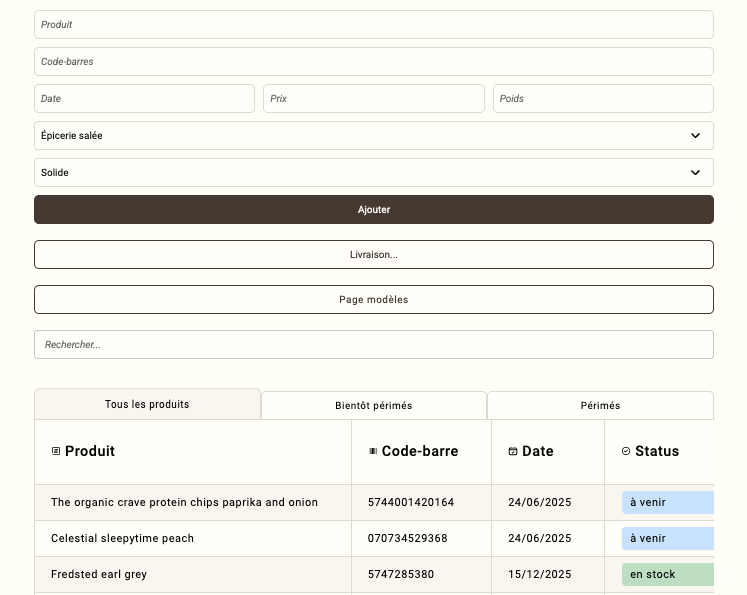Image resolution: width=747 pixels, height=595 pixels.
Task: Switch to Tous les produits tab
Action: (147, 404)
